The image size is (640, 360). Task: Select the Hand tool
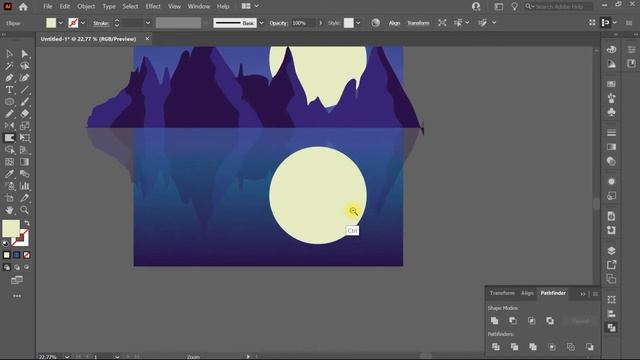pos(9,210)
